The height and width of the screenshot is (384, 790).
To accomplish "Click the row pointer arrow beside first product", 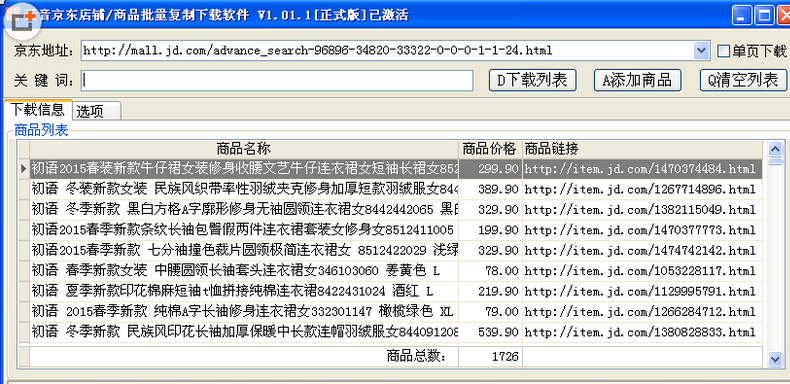I will [24, 169].
